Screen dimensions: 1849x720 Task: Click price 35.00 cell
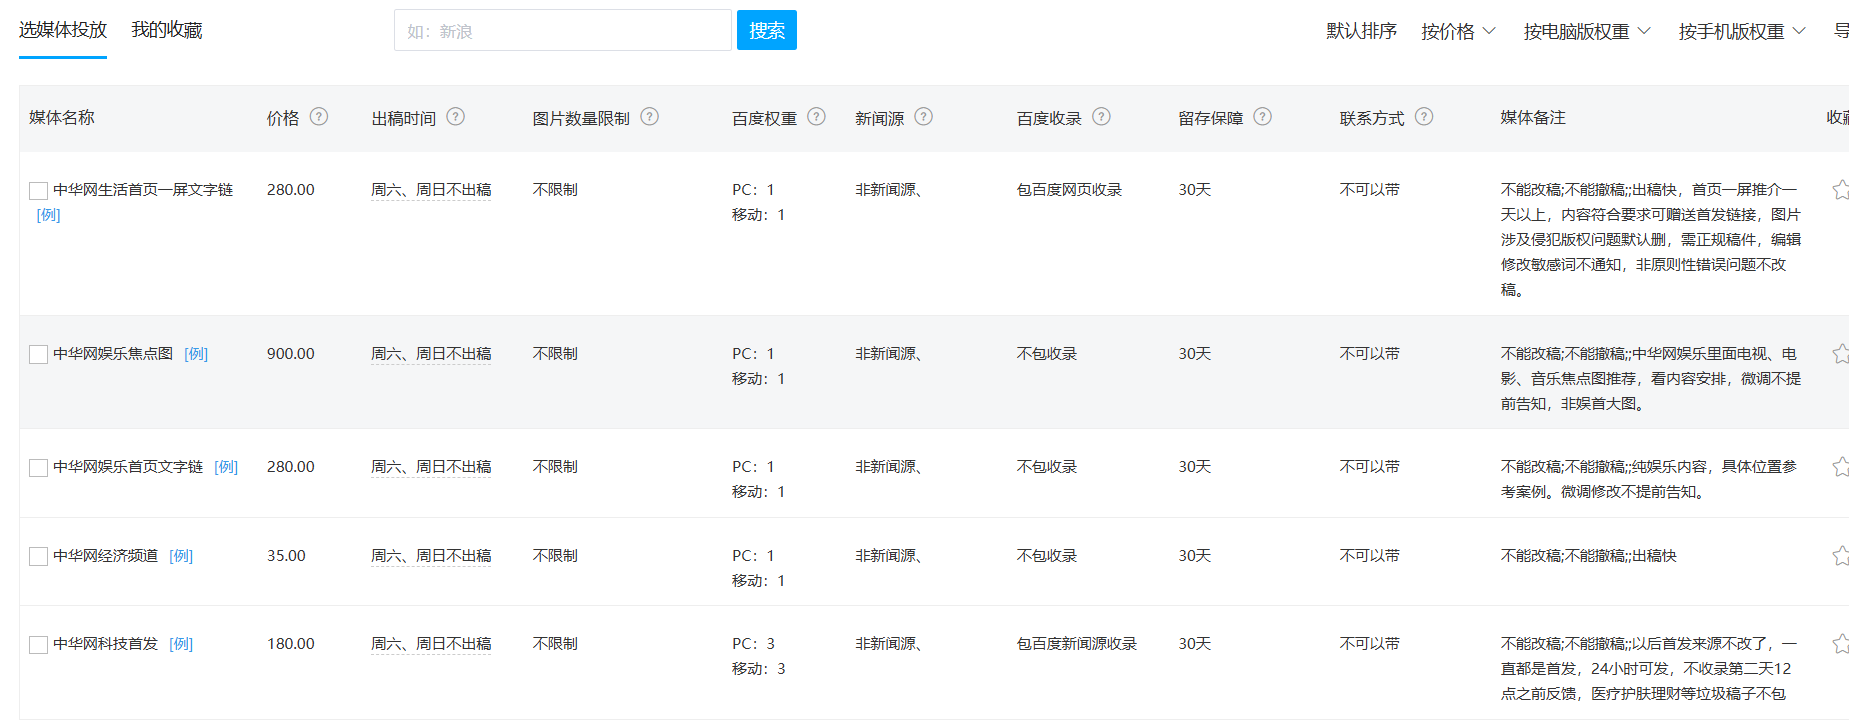tap(286, 555)
